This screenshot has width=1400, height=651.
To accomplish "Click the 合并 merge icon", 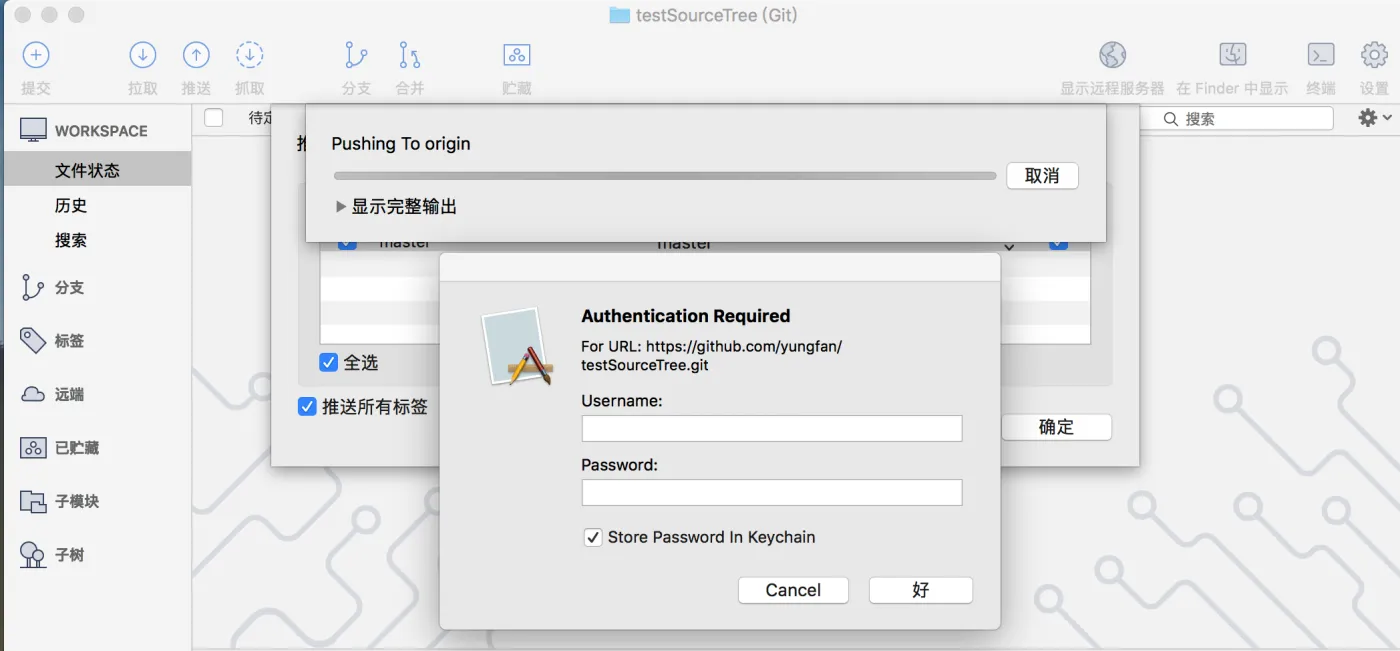I will coord(409,55).
